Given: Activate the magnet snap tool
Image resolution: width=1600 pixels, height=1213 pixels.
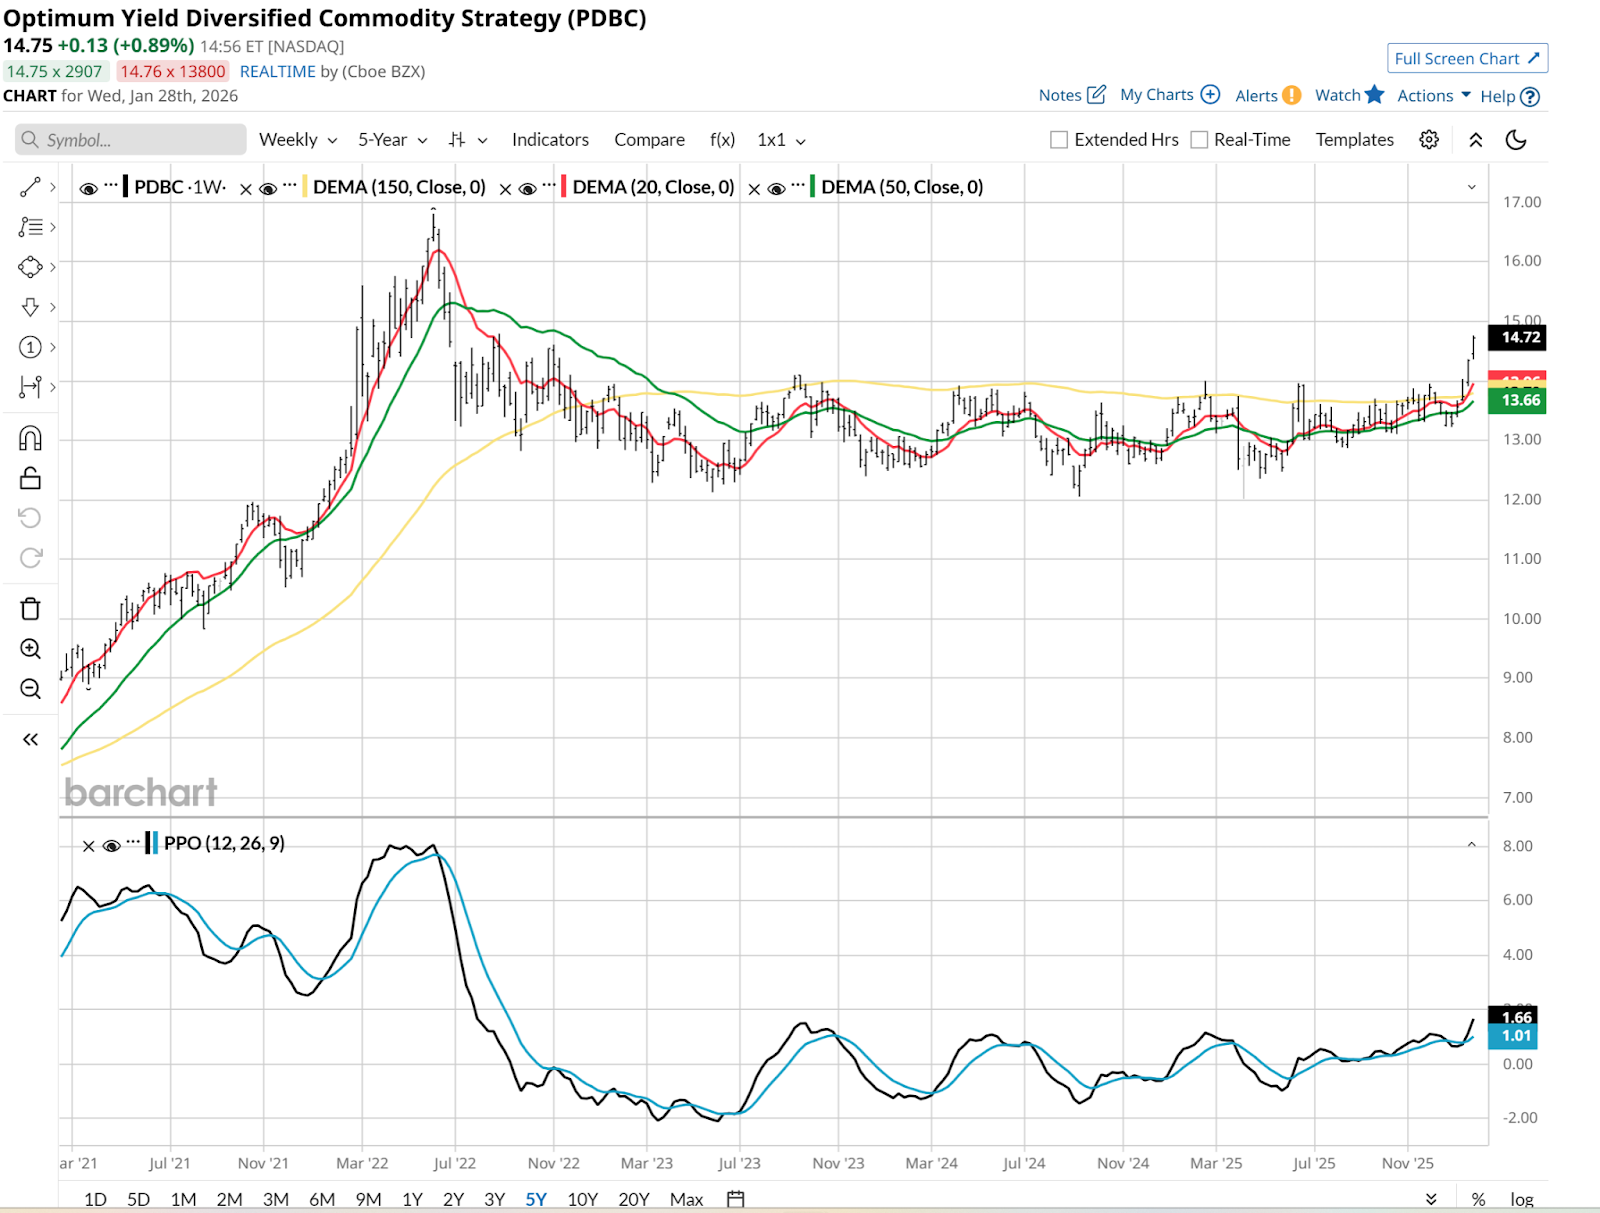Looking at the screenshot, I should (x=30, y=438).
